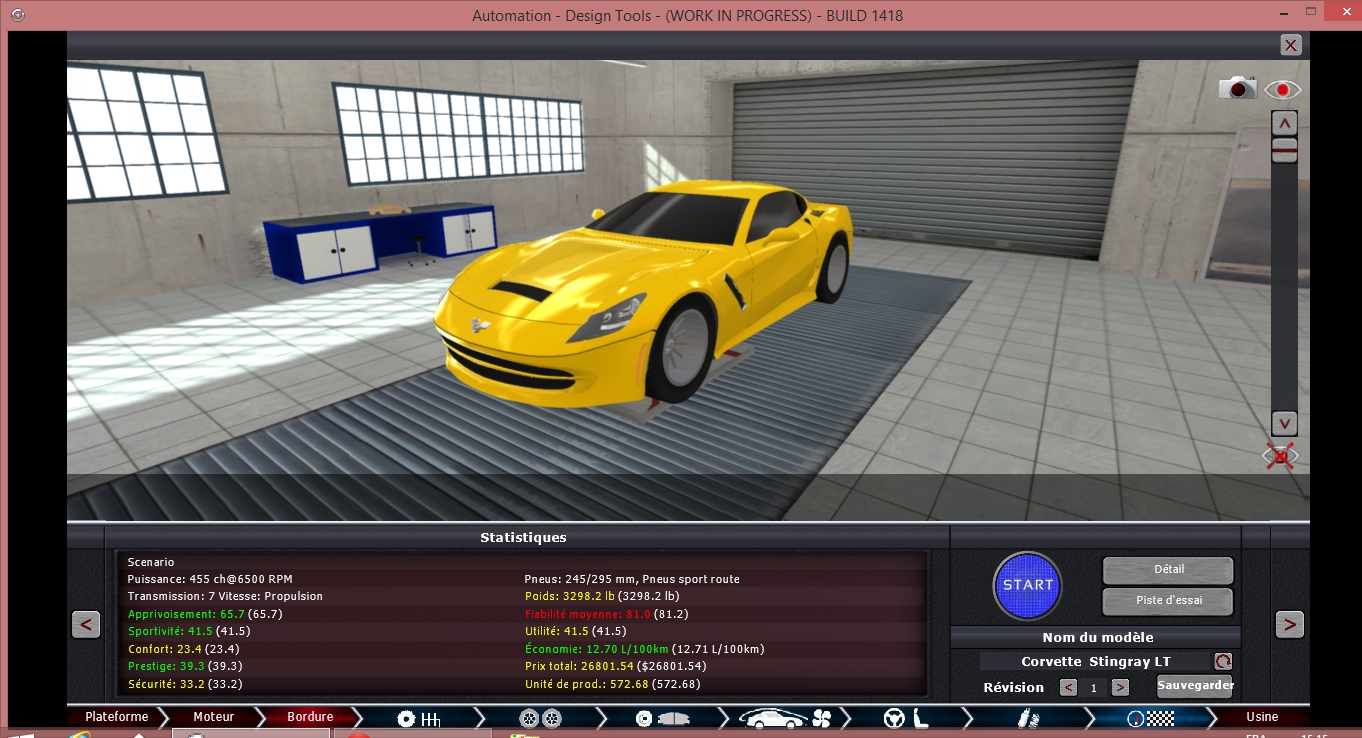
Task: Open the gauge and checkered flag testing tab
Action: click(x=1150, y=718)
